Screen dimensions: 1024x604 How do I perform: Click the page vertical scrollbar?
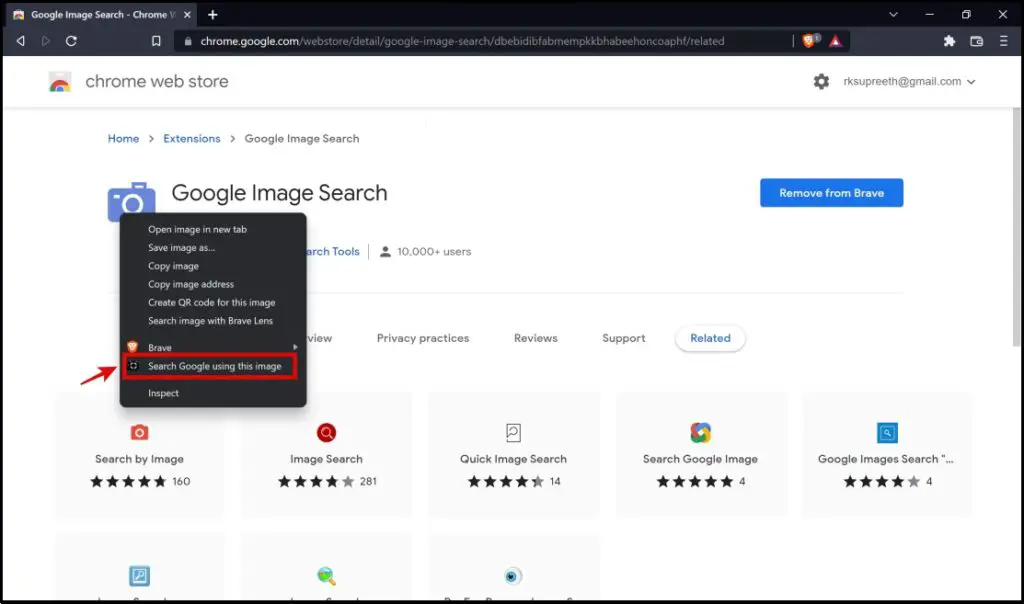click(1017, 227)
